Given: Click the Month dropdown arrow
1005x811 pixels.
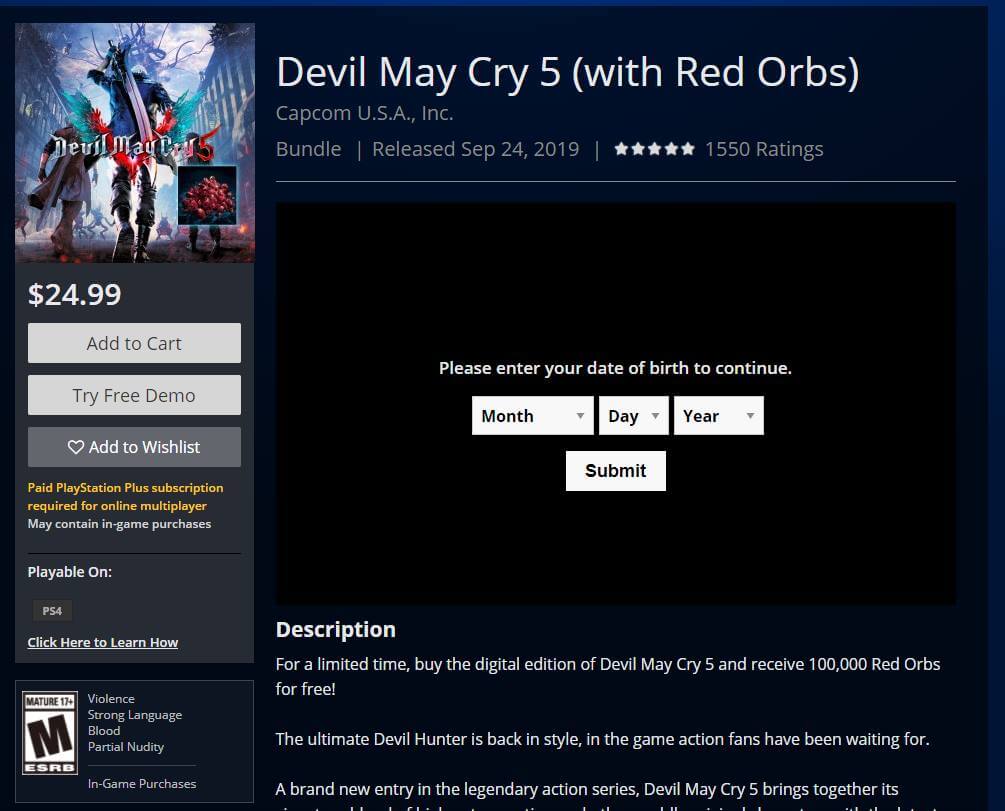Looking at the screenshot, I should tap(580, 415).
